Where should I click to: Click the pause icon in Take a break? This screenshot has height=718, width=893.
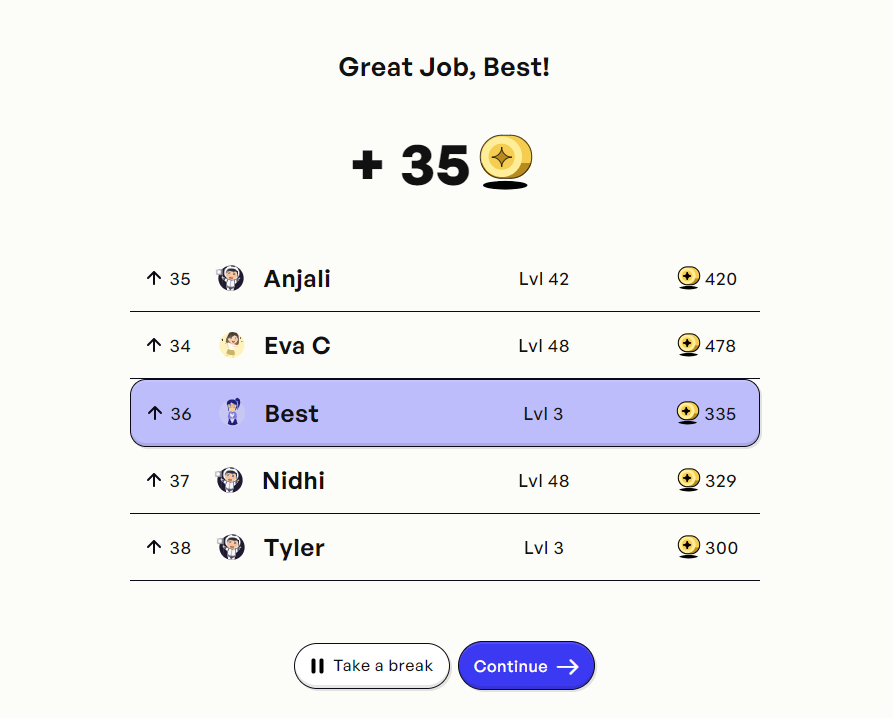pos(319,665)
